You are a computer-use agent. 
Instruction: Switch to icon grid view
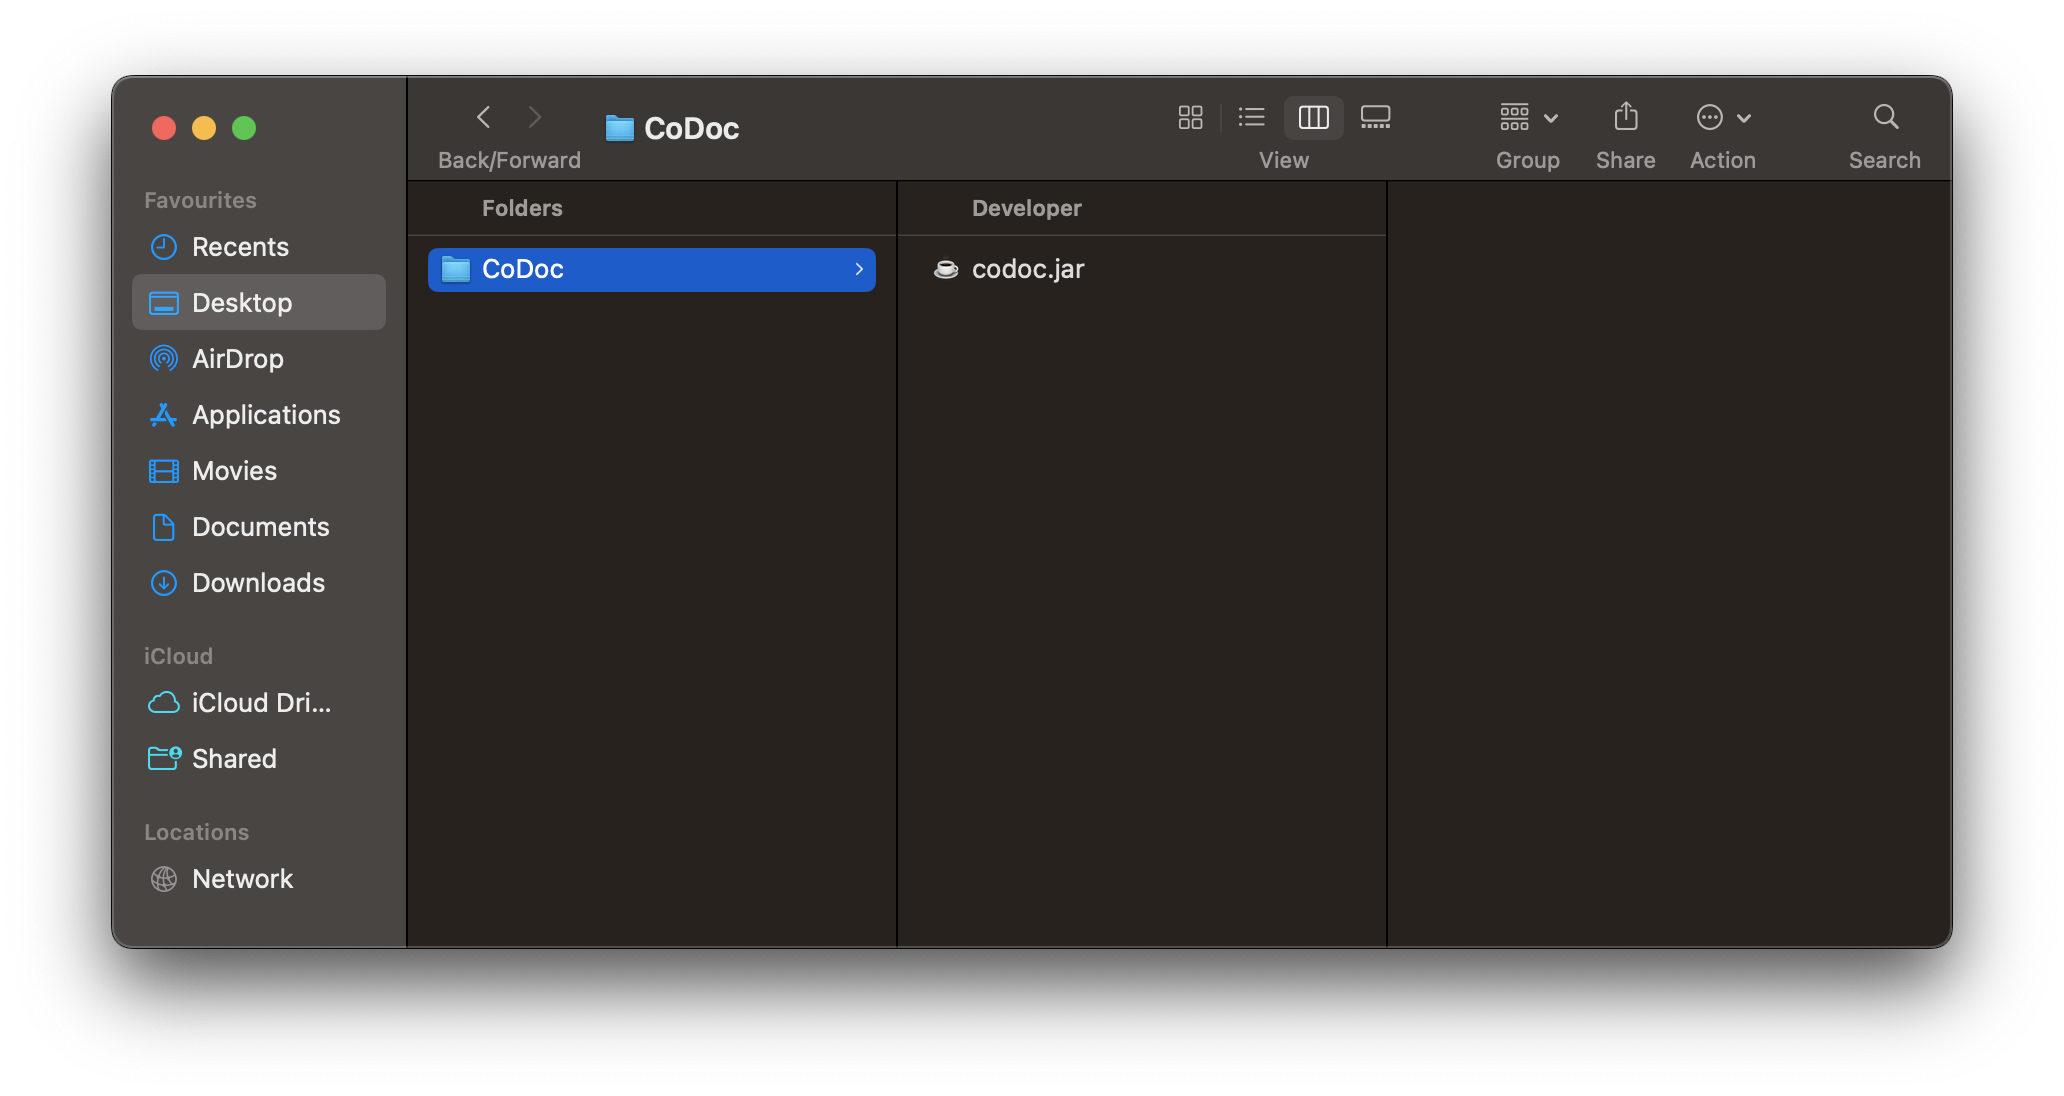click(x=1190, y=117)
